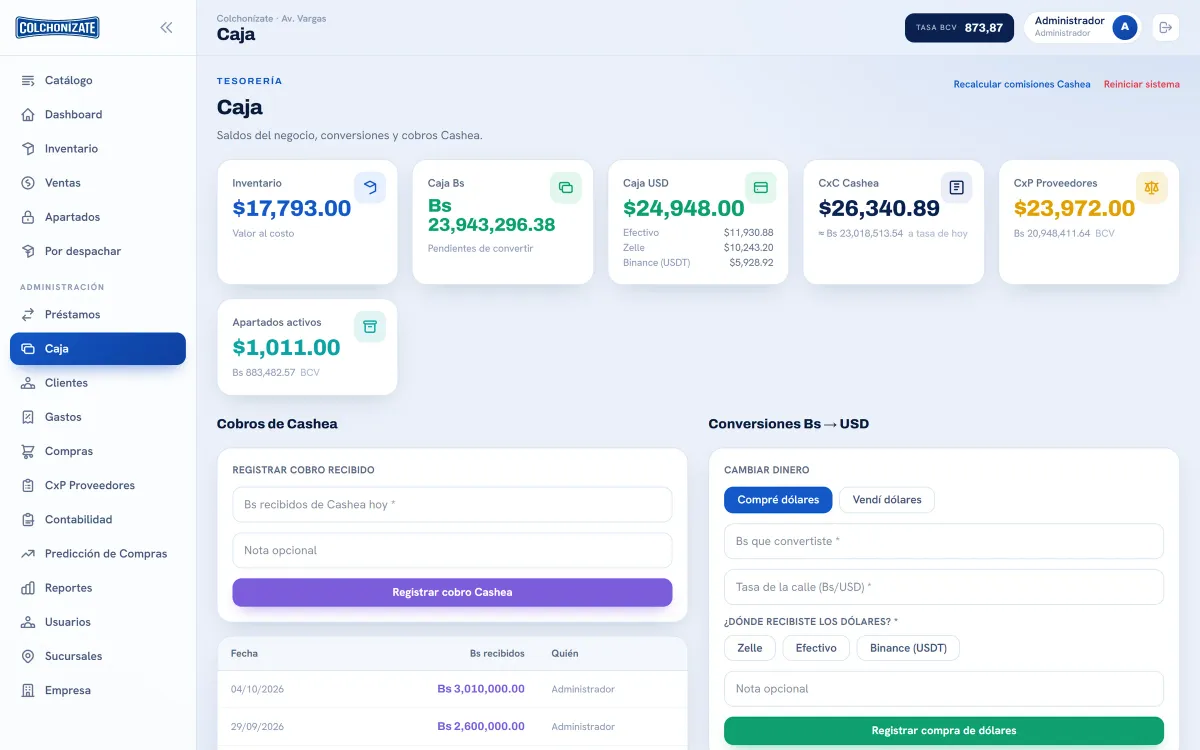The height and width of the screenshot is (750, 1200).
Task: Click the Caja Bs card icon
Action: point(565,187)
